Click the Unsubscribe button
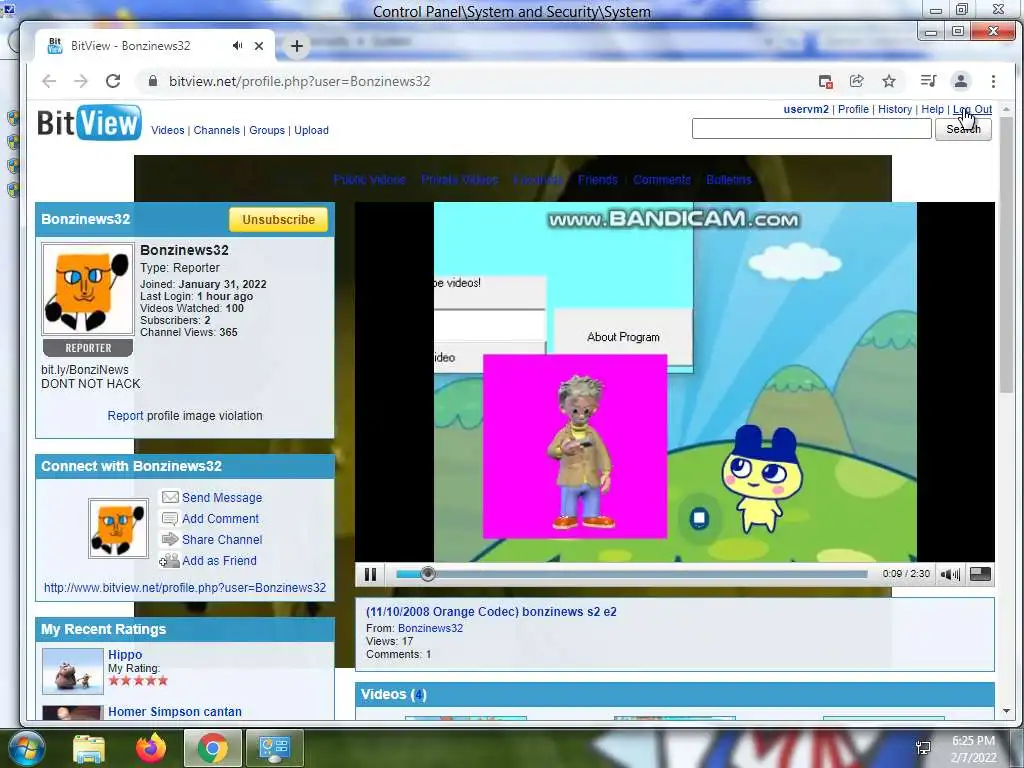Image resolution: width=1024 pixels, height=768 pixels. 279,219
